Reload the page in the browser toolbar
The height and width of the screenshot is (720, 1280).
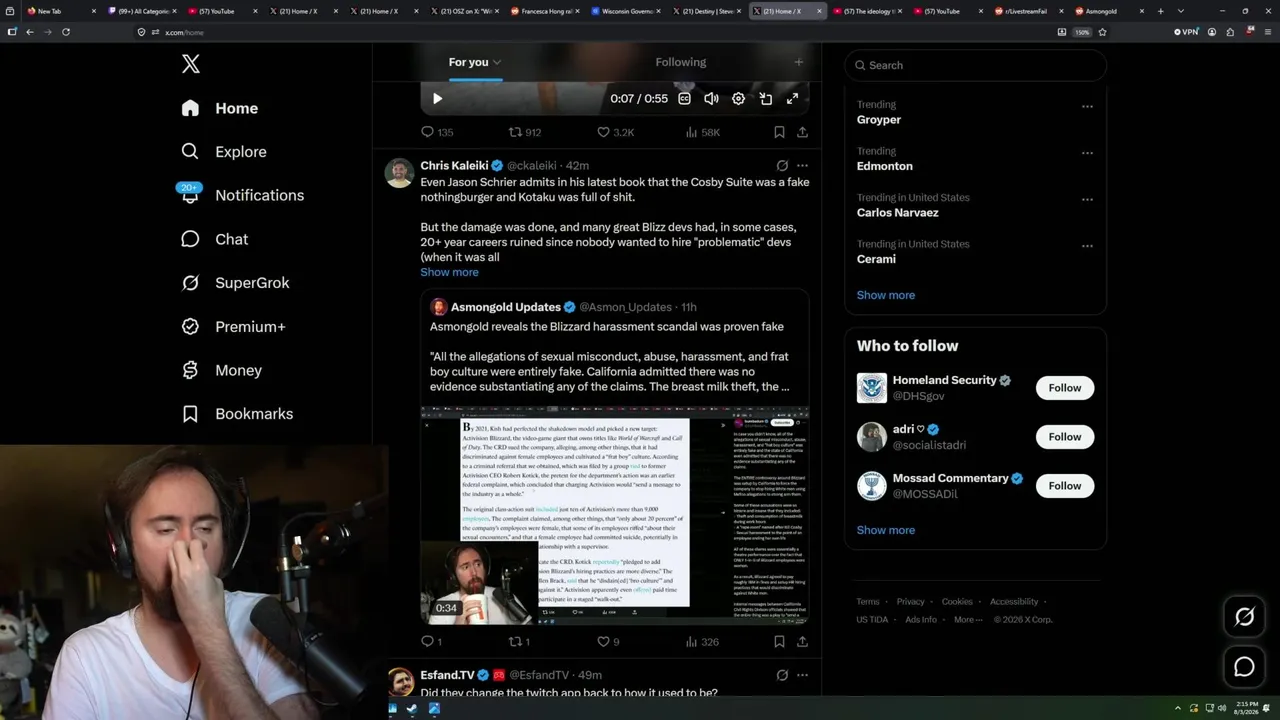pos(66,32)
